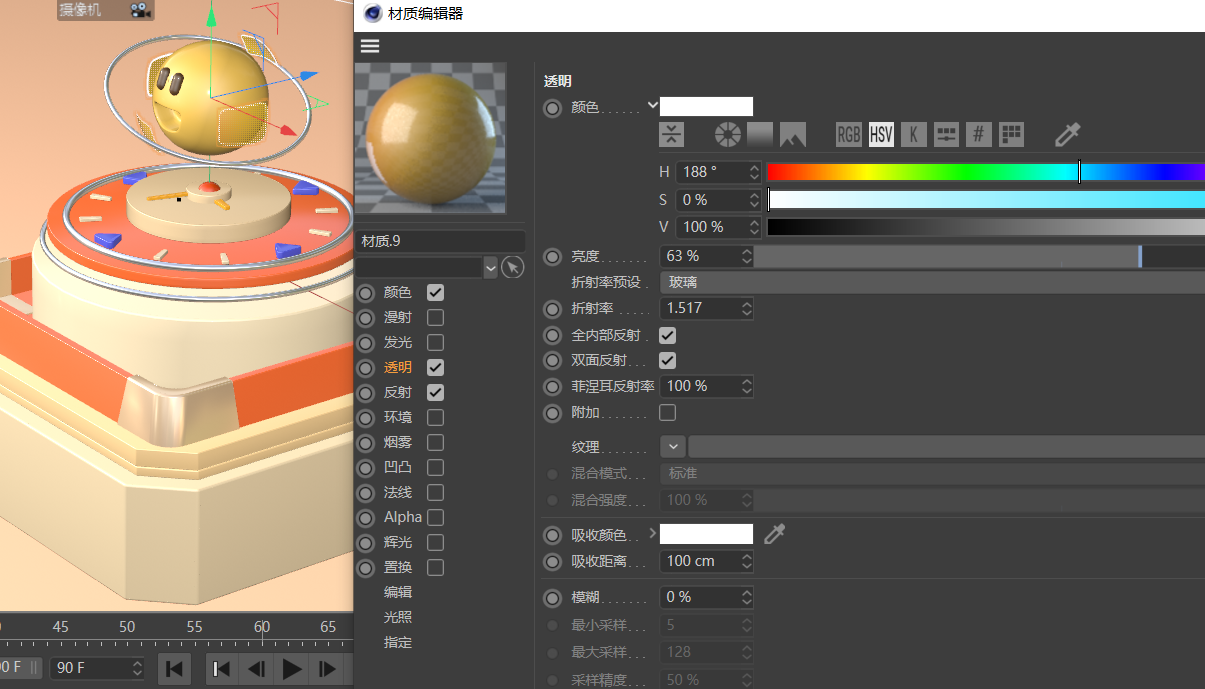Image resolution: width=1205 pixels, height=689 pixels.
Task: Click the 材质.9 material name field
Action: (x=440, y=241)
